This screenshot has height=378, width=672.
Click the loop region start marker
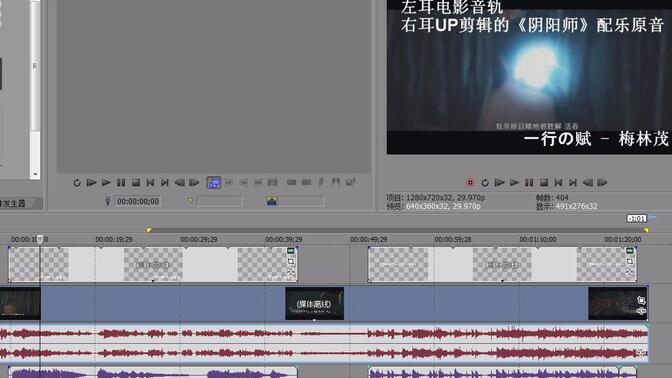pos(149,230)
